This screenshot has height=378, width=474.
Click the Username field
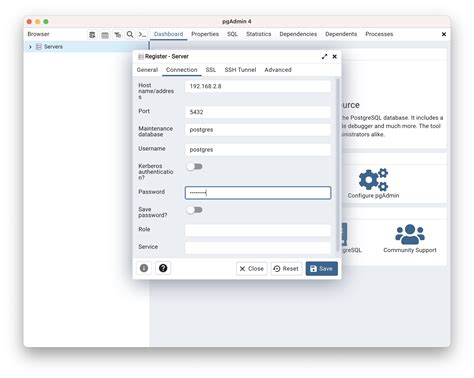point(258,150)
